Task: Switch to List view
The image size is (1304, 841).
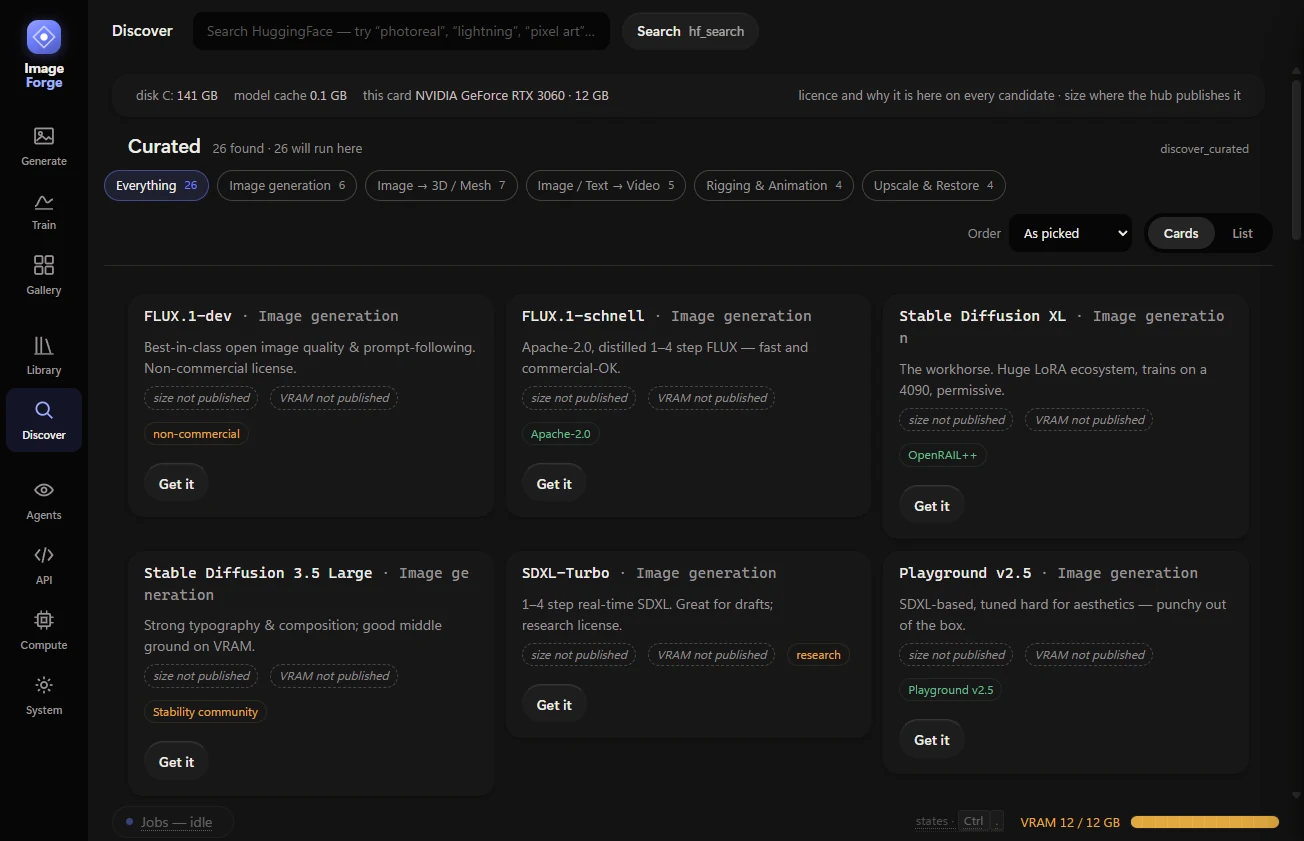Action: 1242,233
